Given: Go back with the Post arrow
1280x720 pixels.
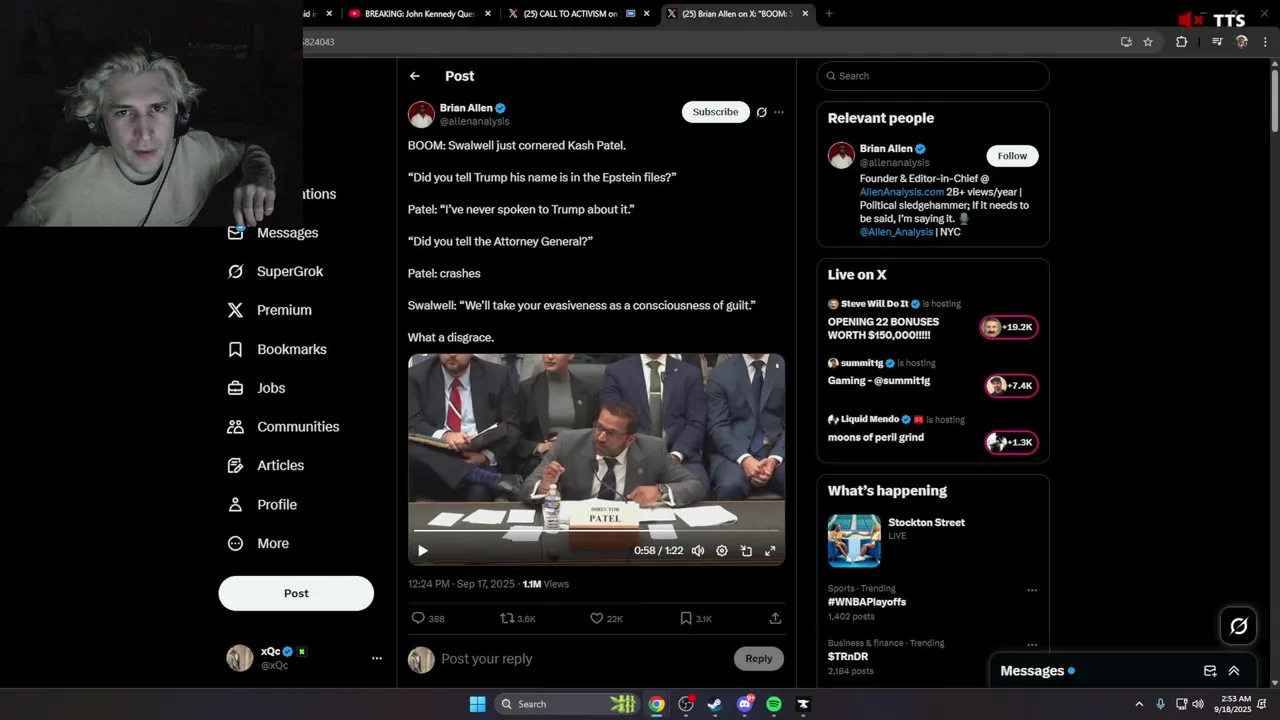Looking at the screenshot, I should click(x=414, y=76).
